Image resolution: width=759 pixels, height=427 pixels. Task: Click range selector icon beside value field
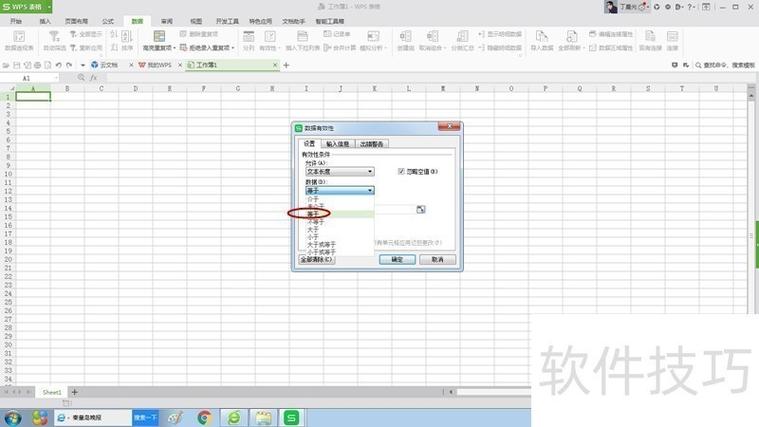point(421,209)
